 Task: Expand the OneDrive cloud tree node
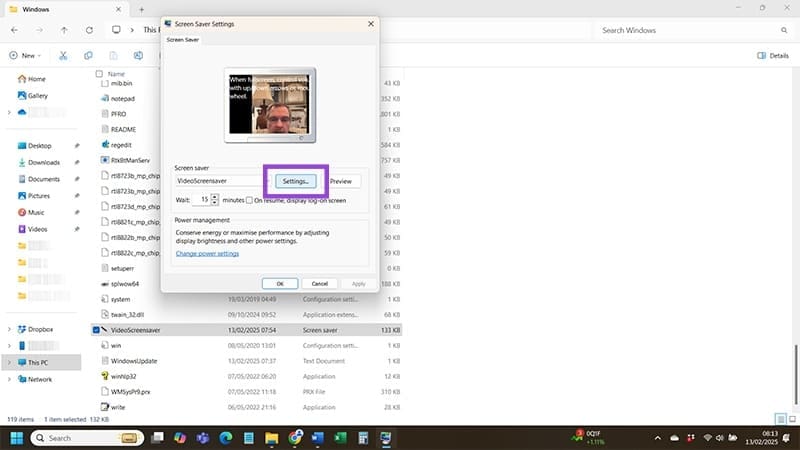(9, 112)
